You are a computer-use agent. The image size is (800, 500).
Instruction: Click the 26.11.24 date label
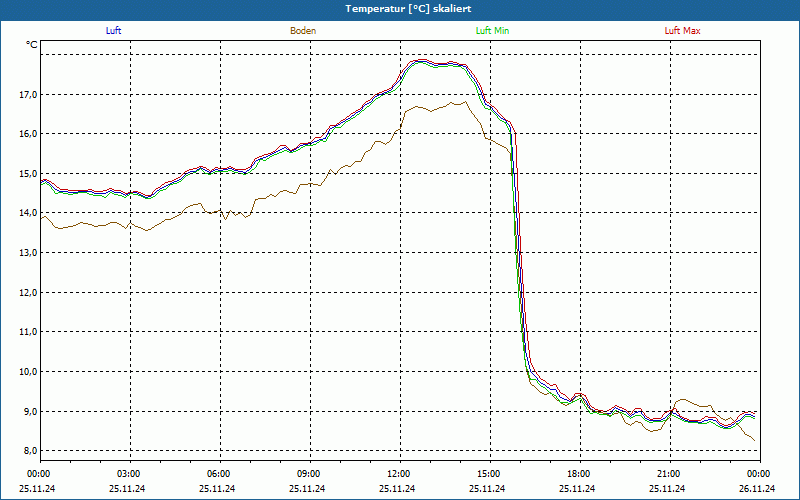coord(757,488)
